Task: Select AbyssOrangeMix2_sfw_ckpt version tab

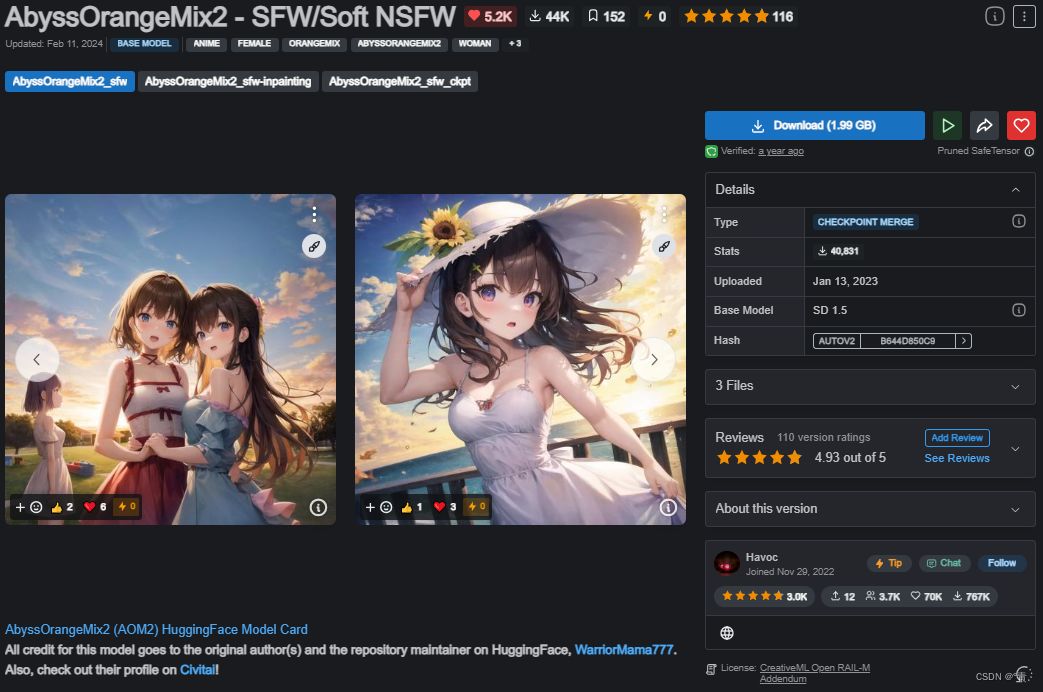Action: coord(400,81)
